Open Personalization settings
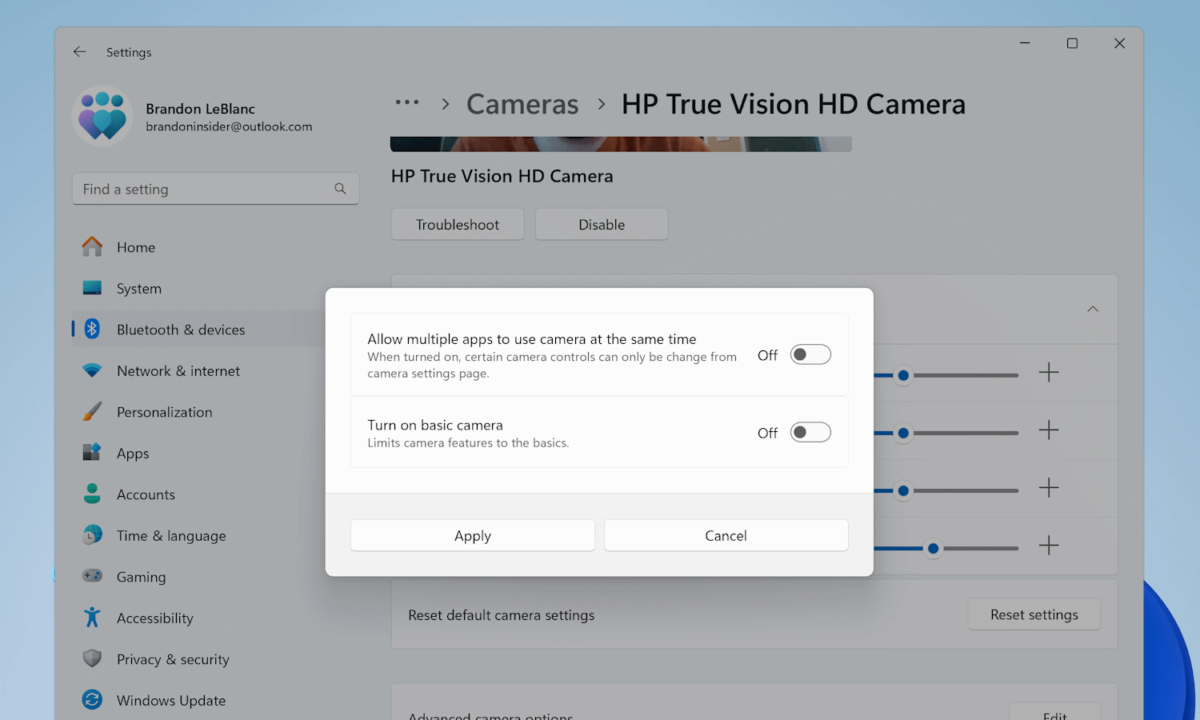 (163, 411)
